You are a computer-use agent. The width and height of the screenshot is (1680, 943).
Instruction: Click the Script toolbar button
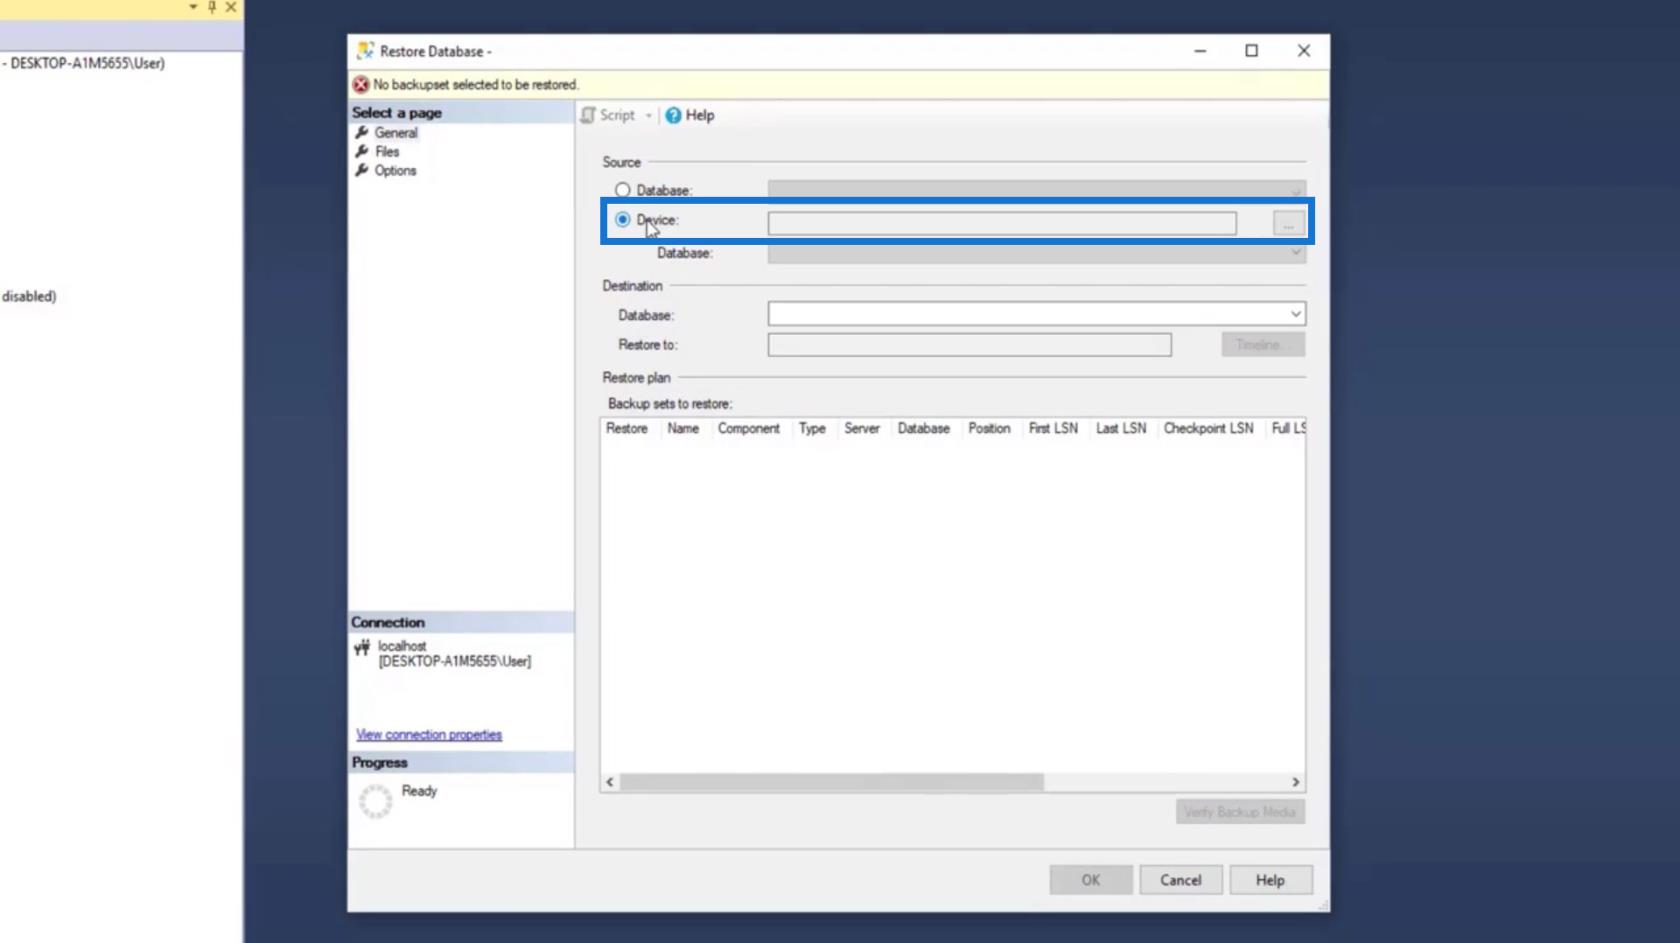click(608, 115)
